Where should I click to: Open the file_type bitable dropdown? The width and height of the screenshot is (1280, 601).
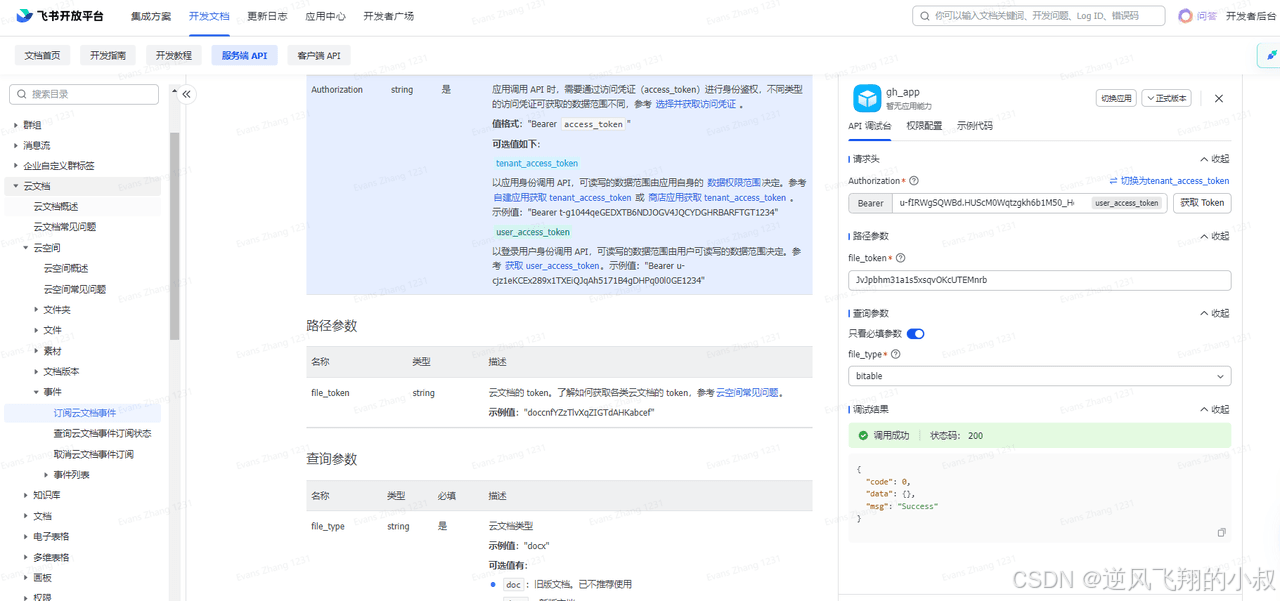tap(1039, 376)
